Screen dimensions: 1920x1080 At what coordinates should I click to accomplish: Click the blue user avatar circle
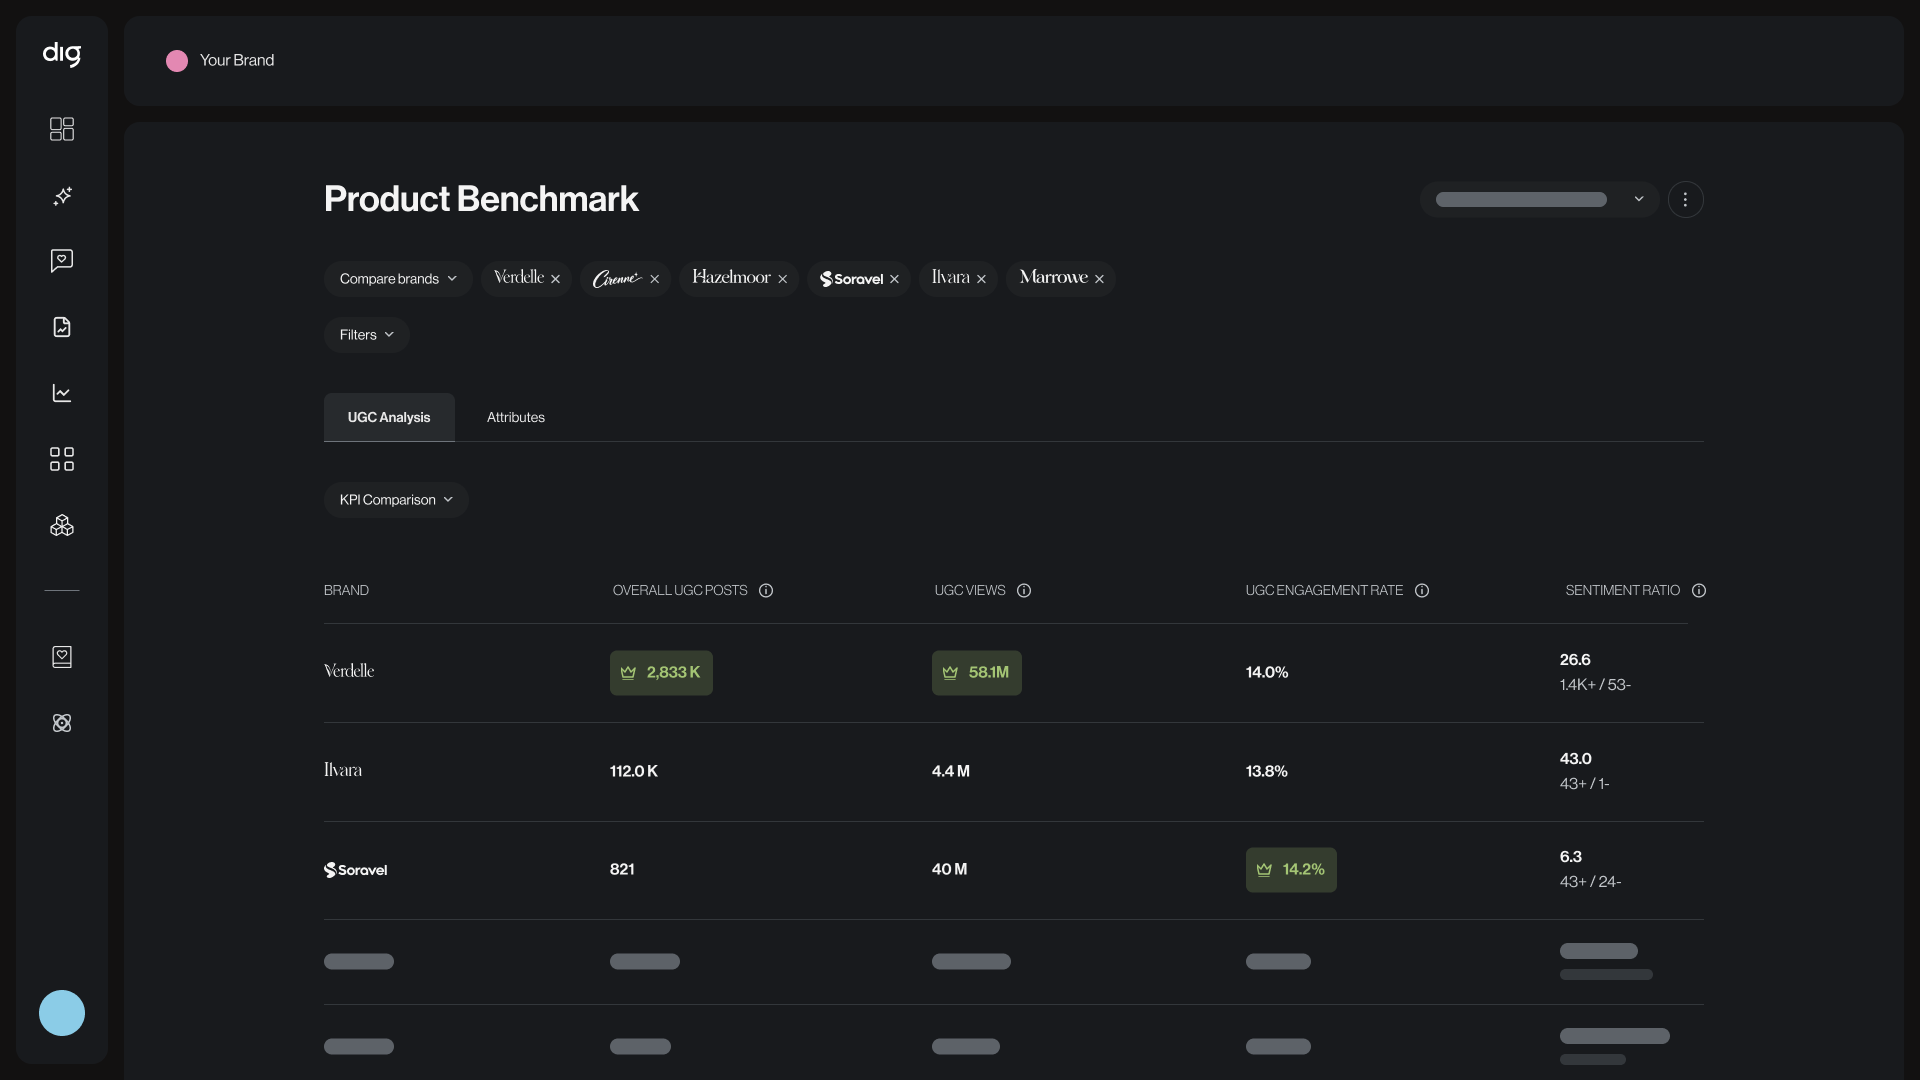pos(62,1013)
